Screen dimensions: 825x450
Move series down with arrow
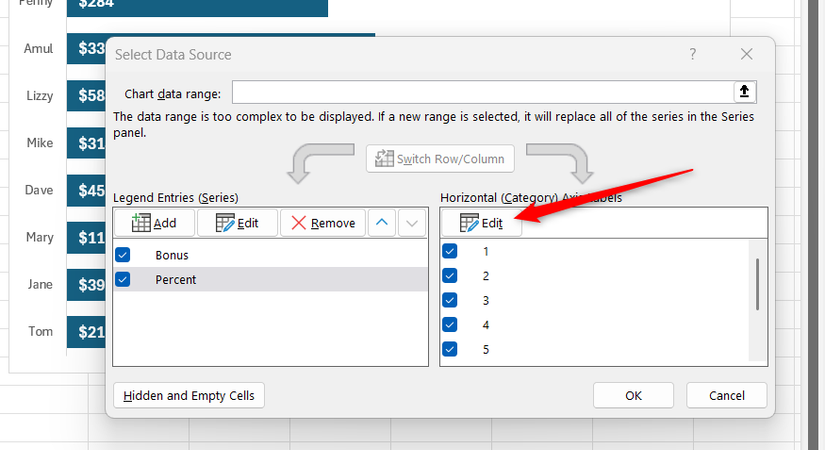[x=412, y=223]
